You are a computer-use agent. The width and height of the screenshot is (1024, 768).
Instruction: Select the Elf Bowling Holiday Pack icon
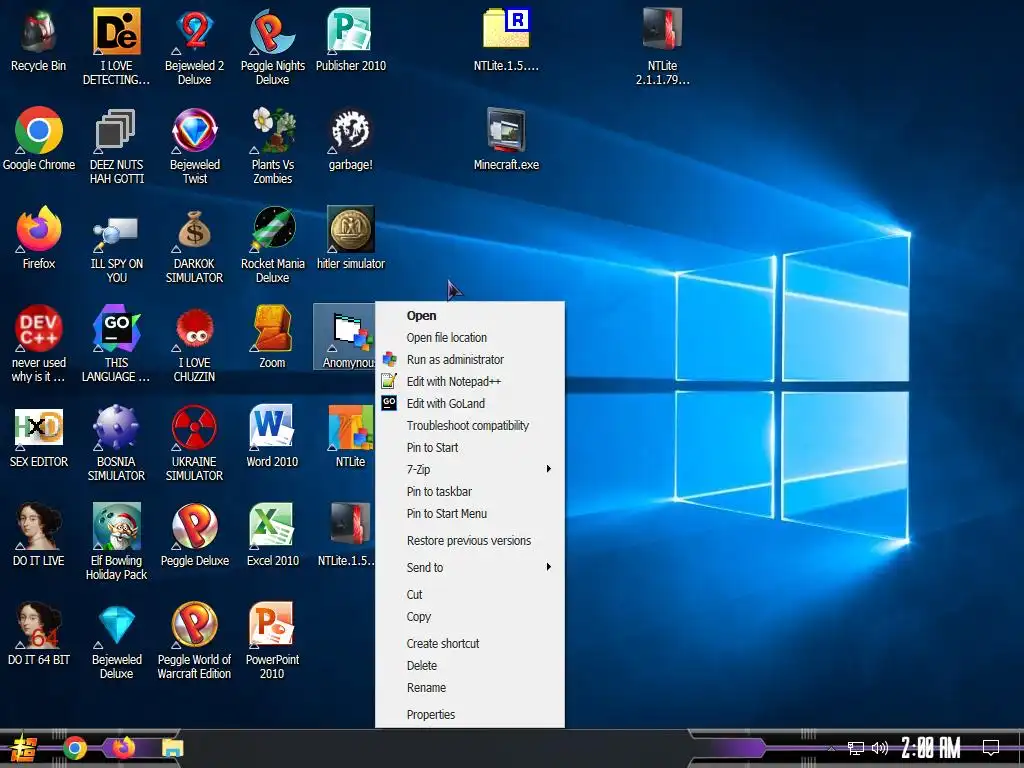[x=116, y=542]
